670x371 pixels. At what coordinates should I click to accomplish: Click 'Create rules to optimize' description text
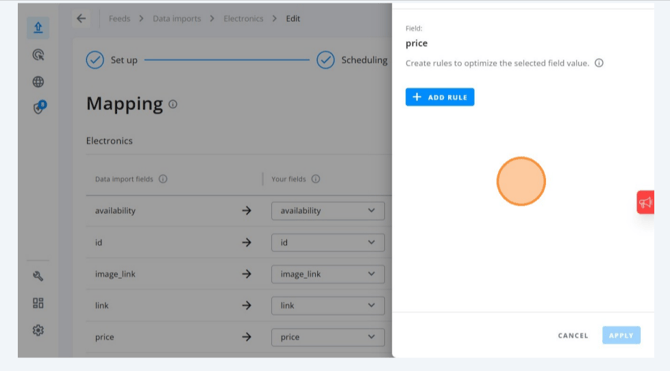coord(497,63)
